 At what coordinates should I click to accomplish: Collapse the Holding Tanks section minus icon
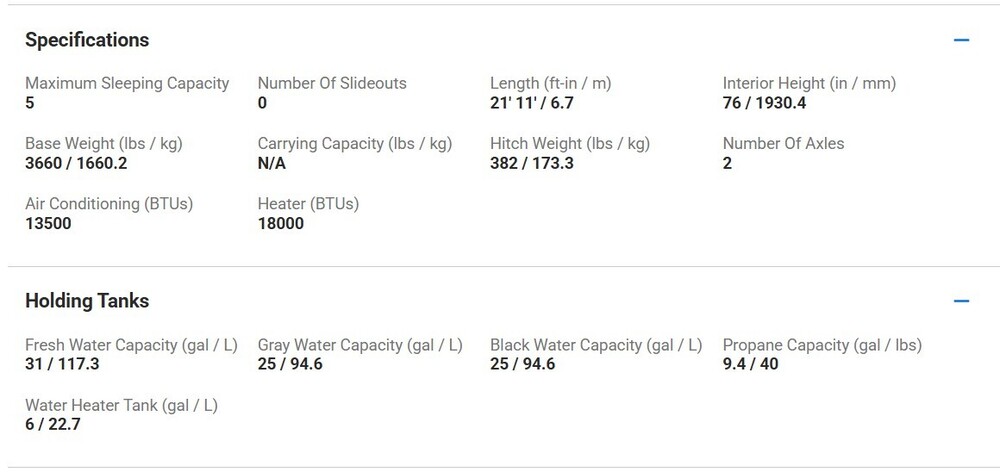point(961,301)
